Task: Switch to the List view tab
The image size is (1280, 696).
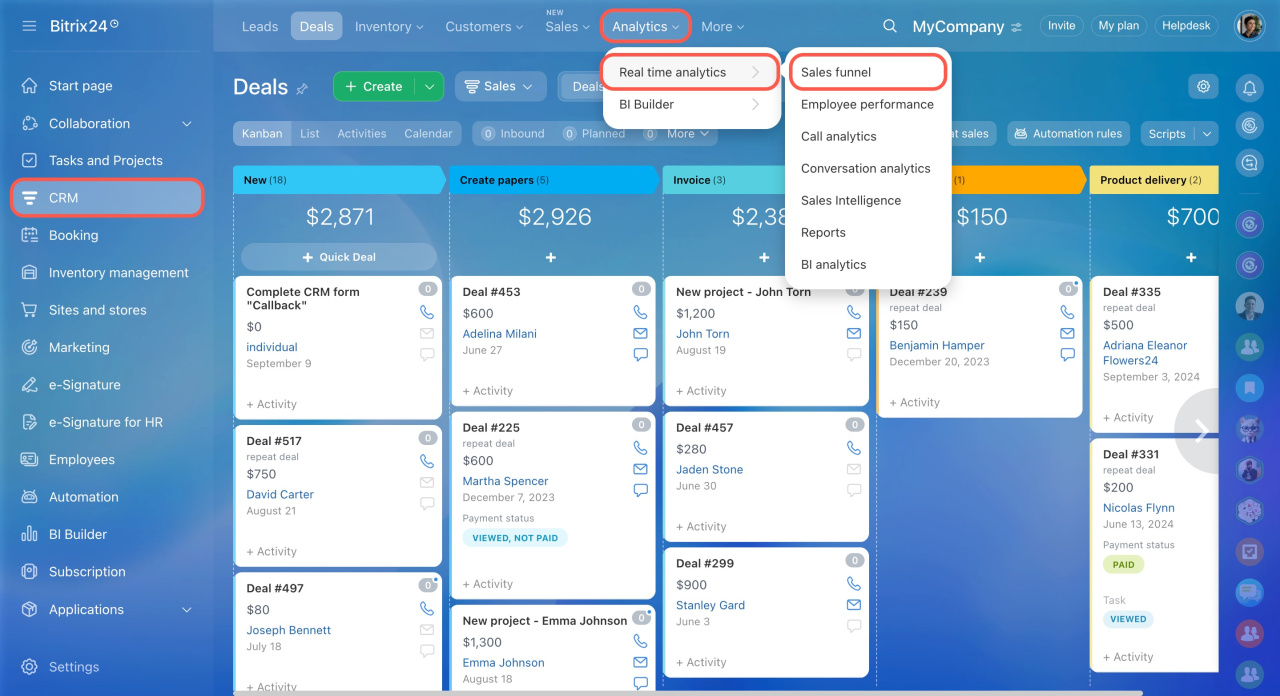Action: tap(310, 133)
